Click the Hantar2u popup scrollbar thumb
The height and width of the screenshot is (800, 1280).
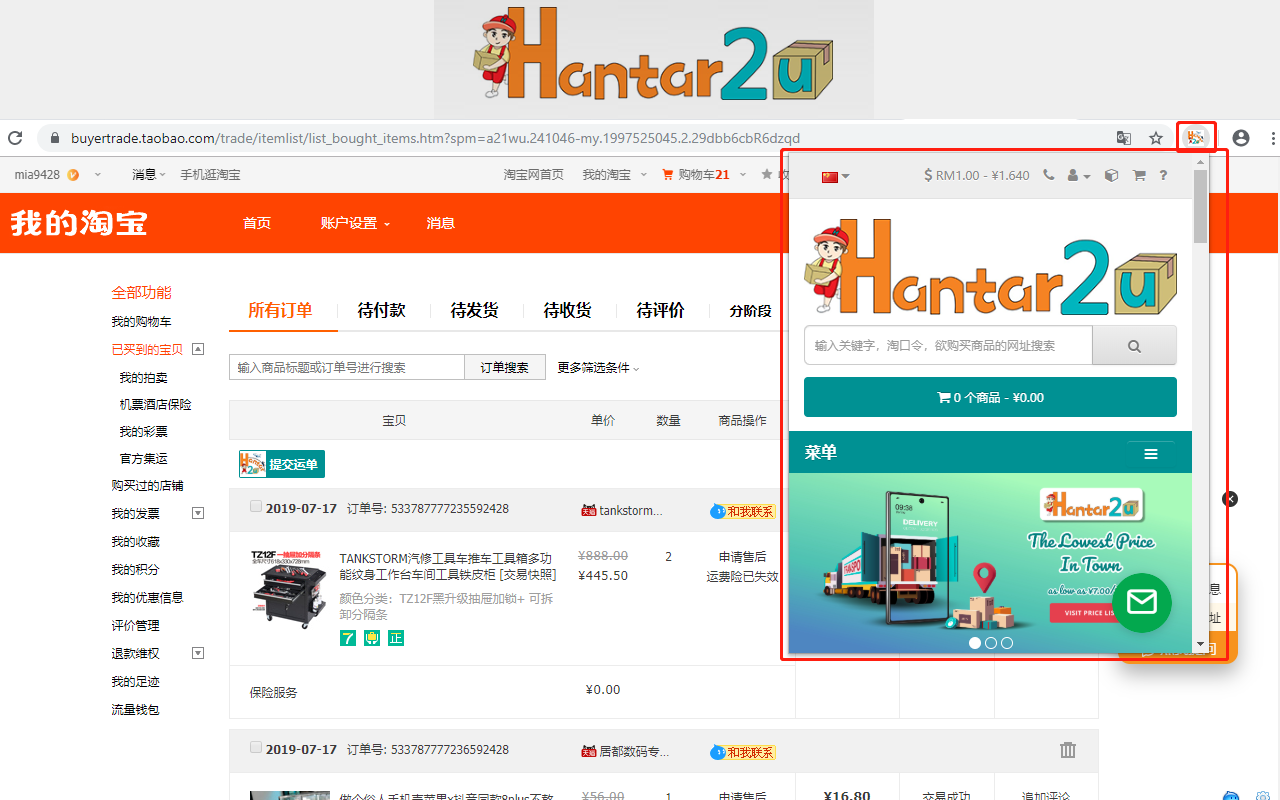(x=1200, y=205)
